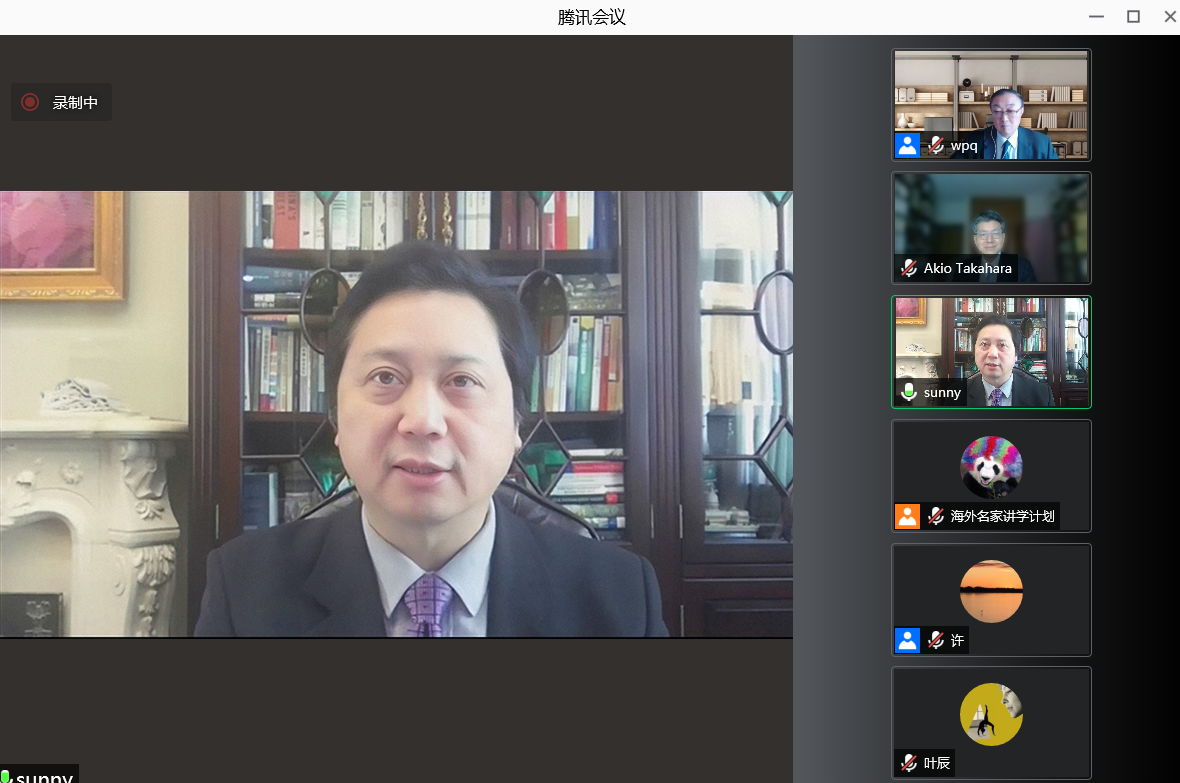Viewport: 1180px width, 783px height.
Task: Click the red recording indicator icon
Action: point(30,102)
